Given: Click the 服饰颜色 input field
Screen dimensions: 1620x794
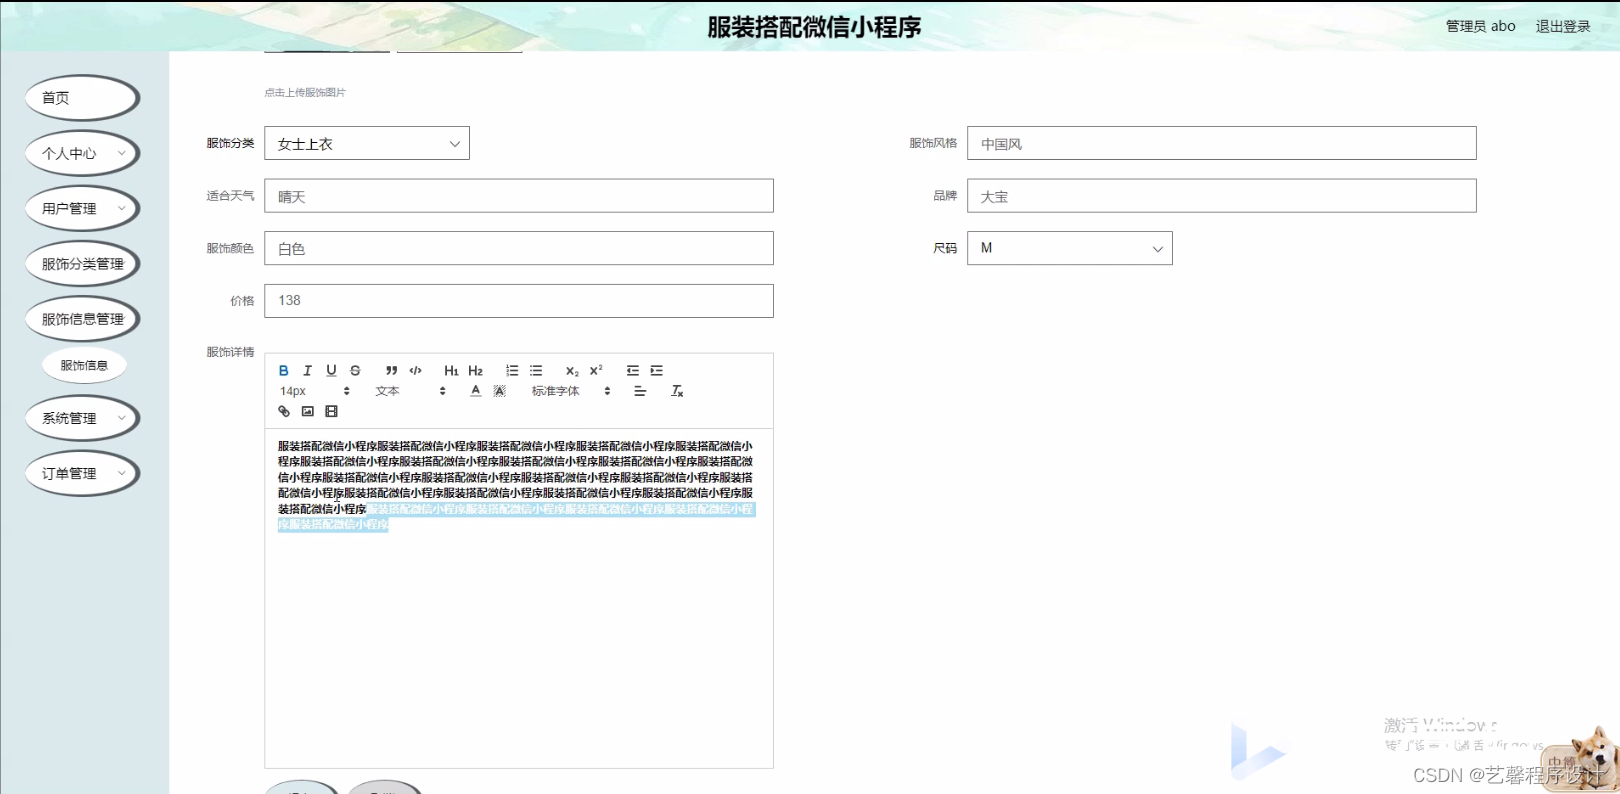Looking at the screenshot, I should point(519,248).
